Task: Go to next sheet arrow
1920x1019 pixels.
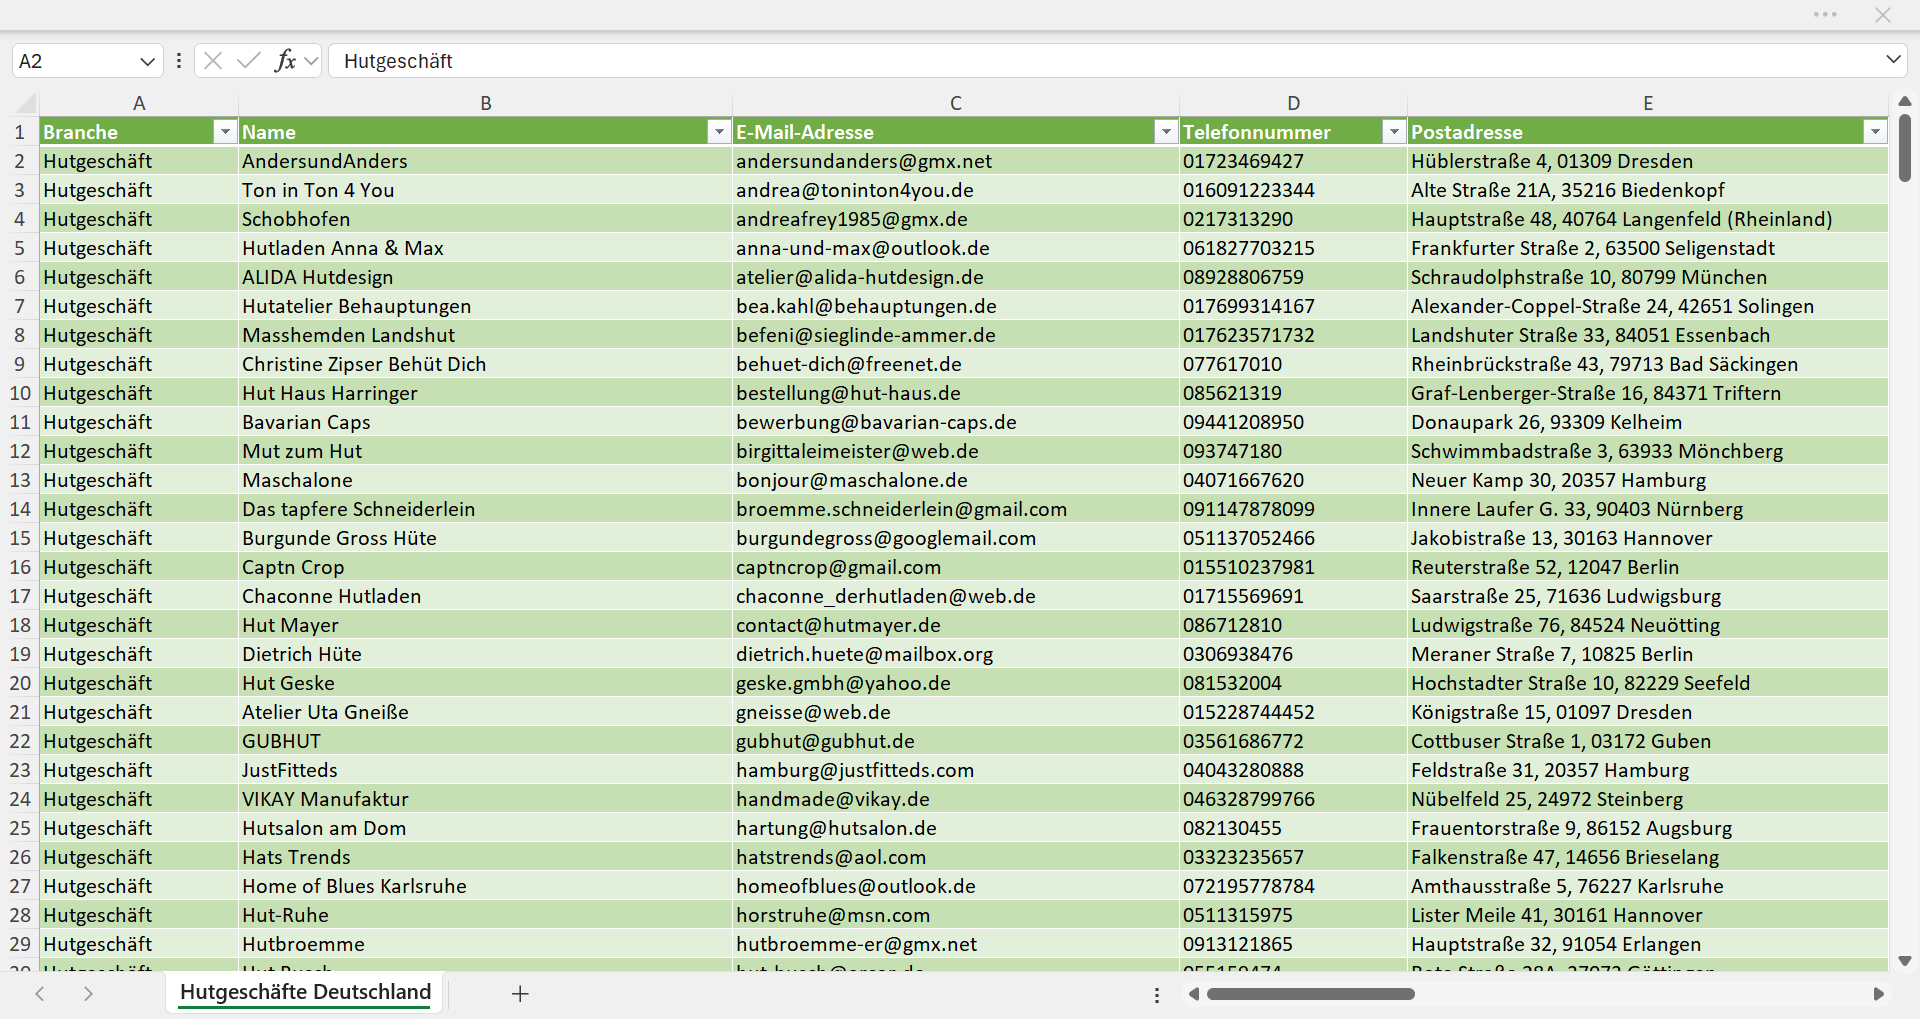Action: (88, 994)
